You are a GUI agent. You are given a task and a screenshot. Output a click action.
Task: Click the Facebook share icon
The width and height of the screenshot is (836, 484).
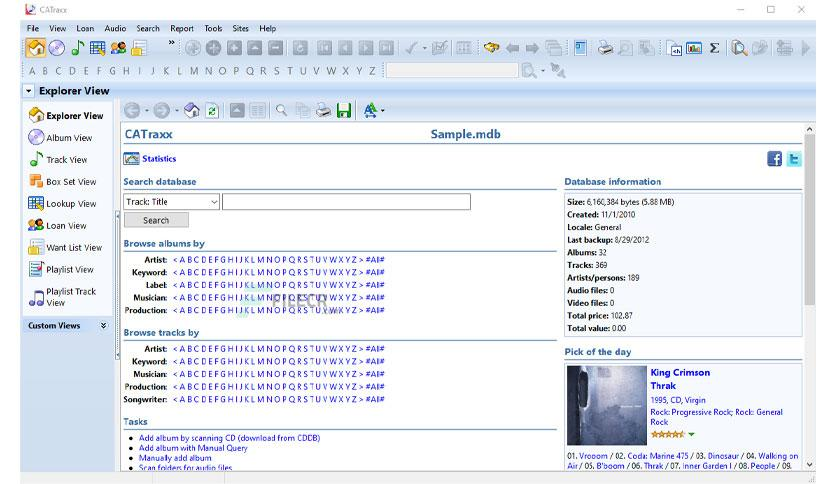pos(774,159)
